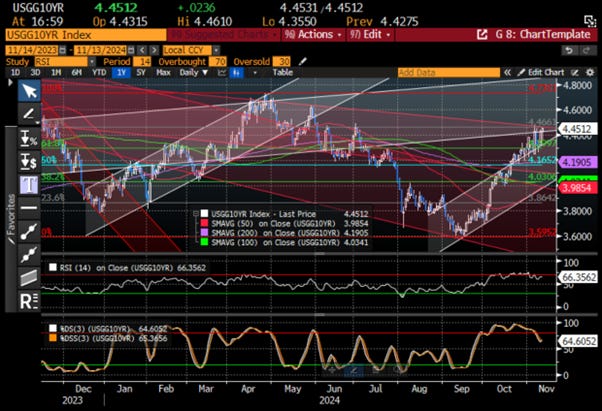
Task: Click the white 4.4512 last price tag
Action: (578, 129)
